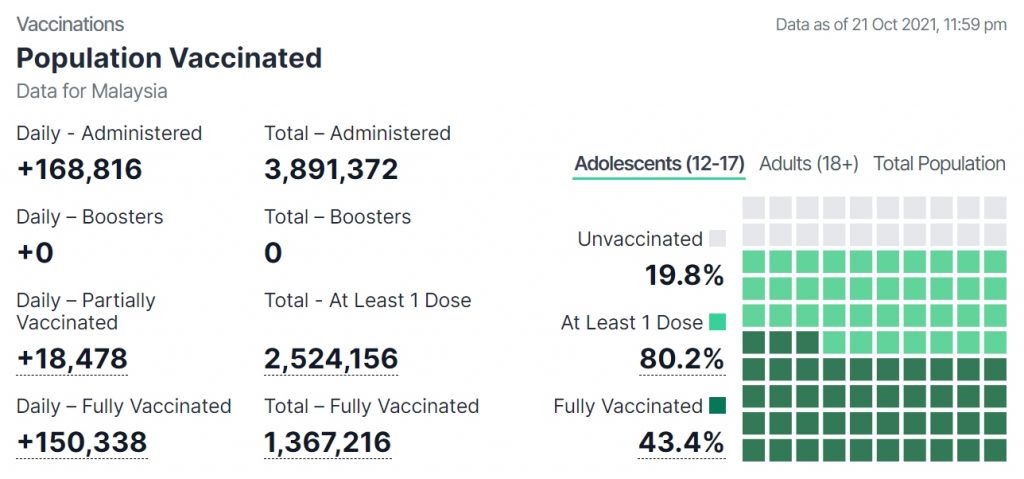
Task: Click the Vaccinations section label
Action: (70, 24)
